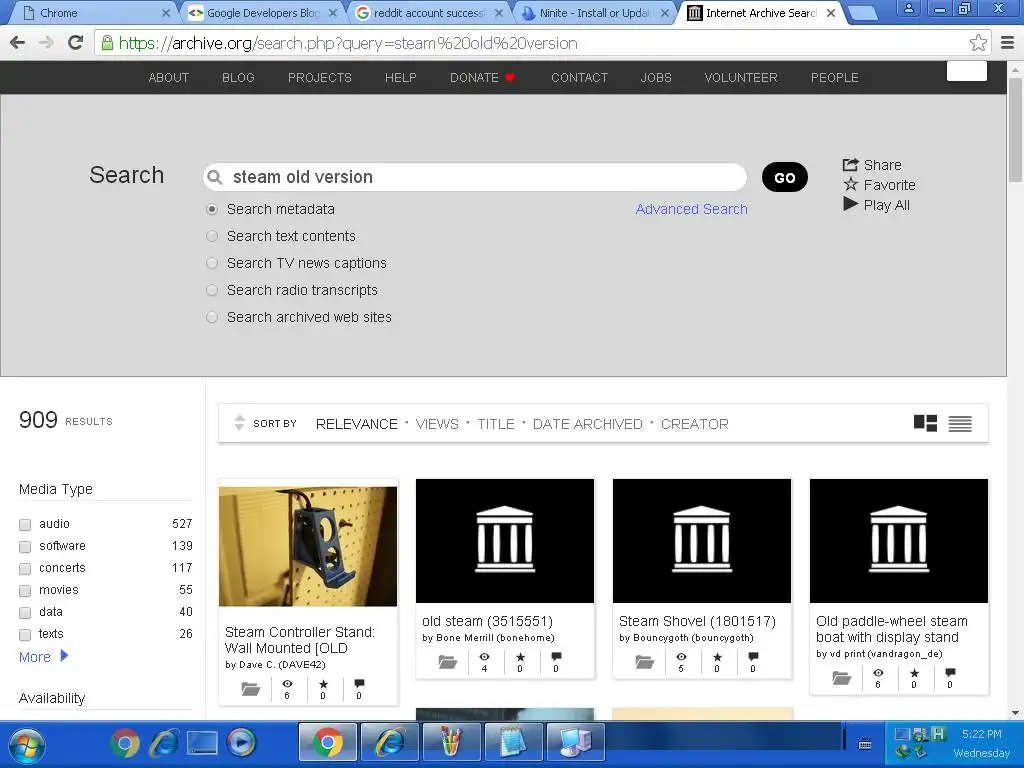This screenshot has width=1024, height=768.
Task: Click folder icon on Steam Controller Stand card
Action: 251,689
